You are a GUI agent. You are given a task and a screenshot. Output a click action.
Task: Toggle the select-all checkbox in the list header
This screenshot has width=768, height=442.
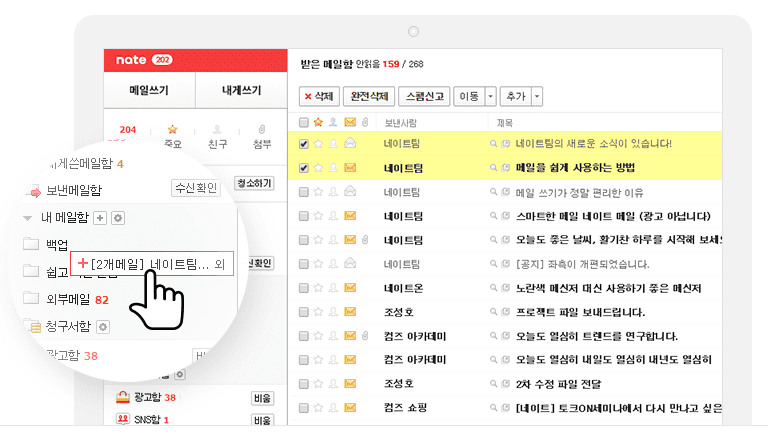click(304, 122)
